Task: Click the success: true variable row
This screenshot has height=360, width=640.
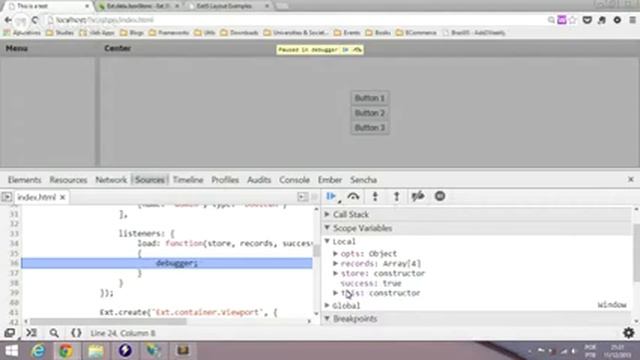Action: point(371,283)
